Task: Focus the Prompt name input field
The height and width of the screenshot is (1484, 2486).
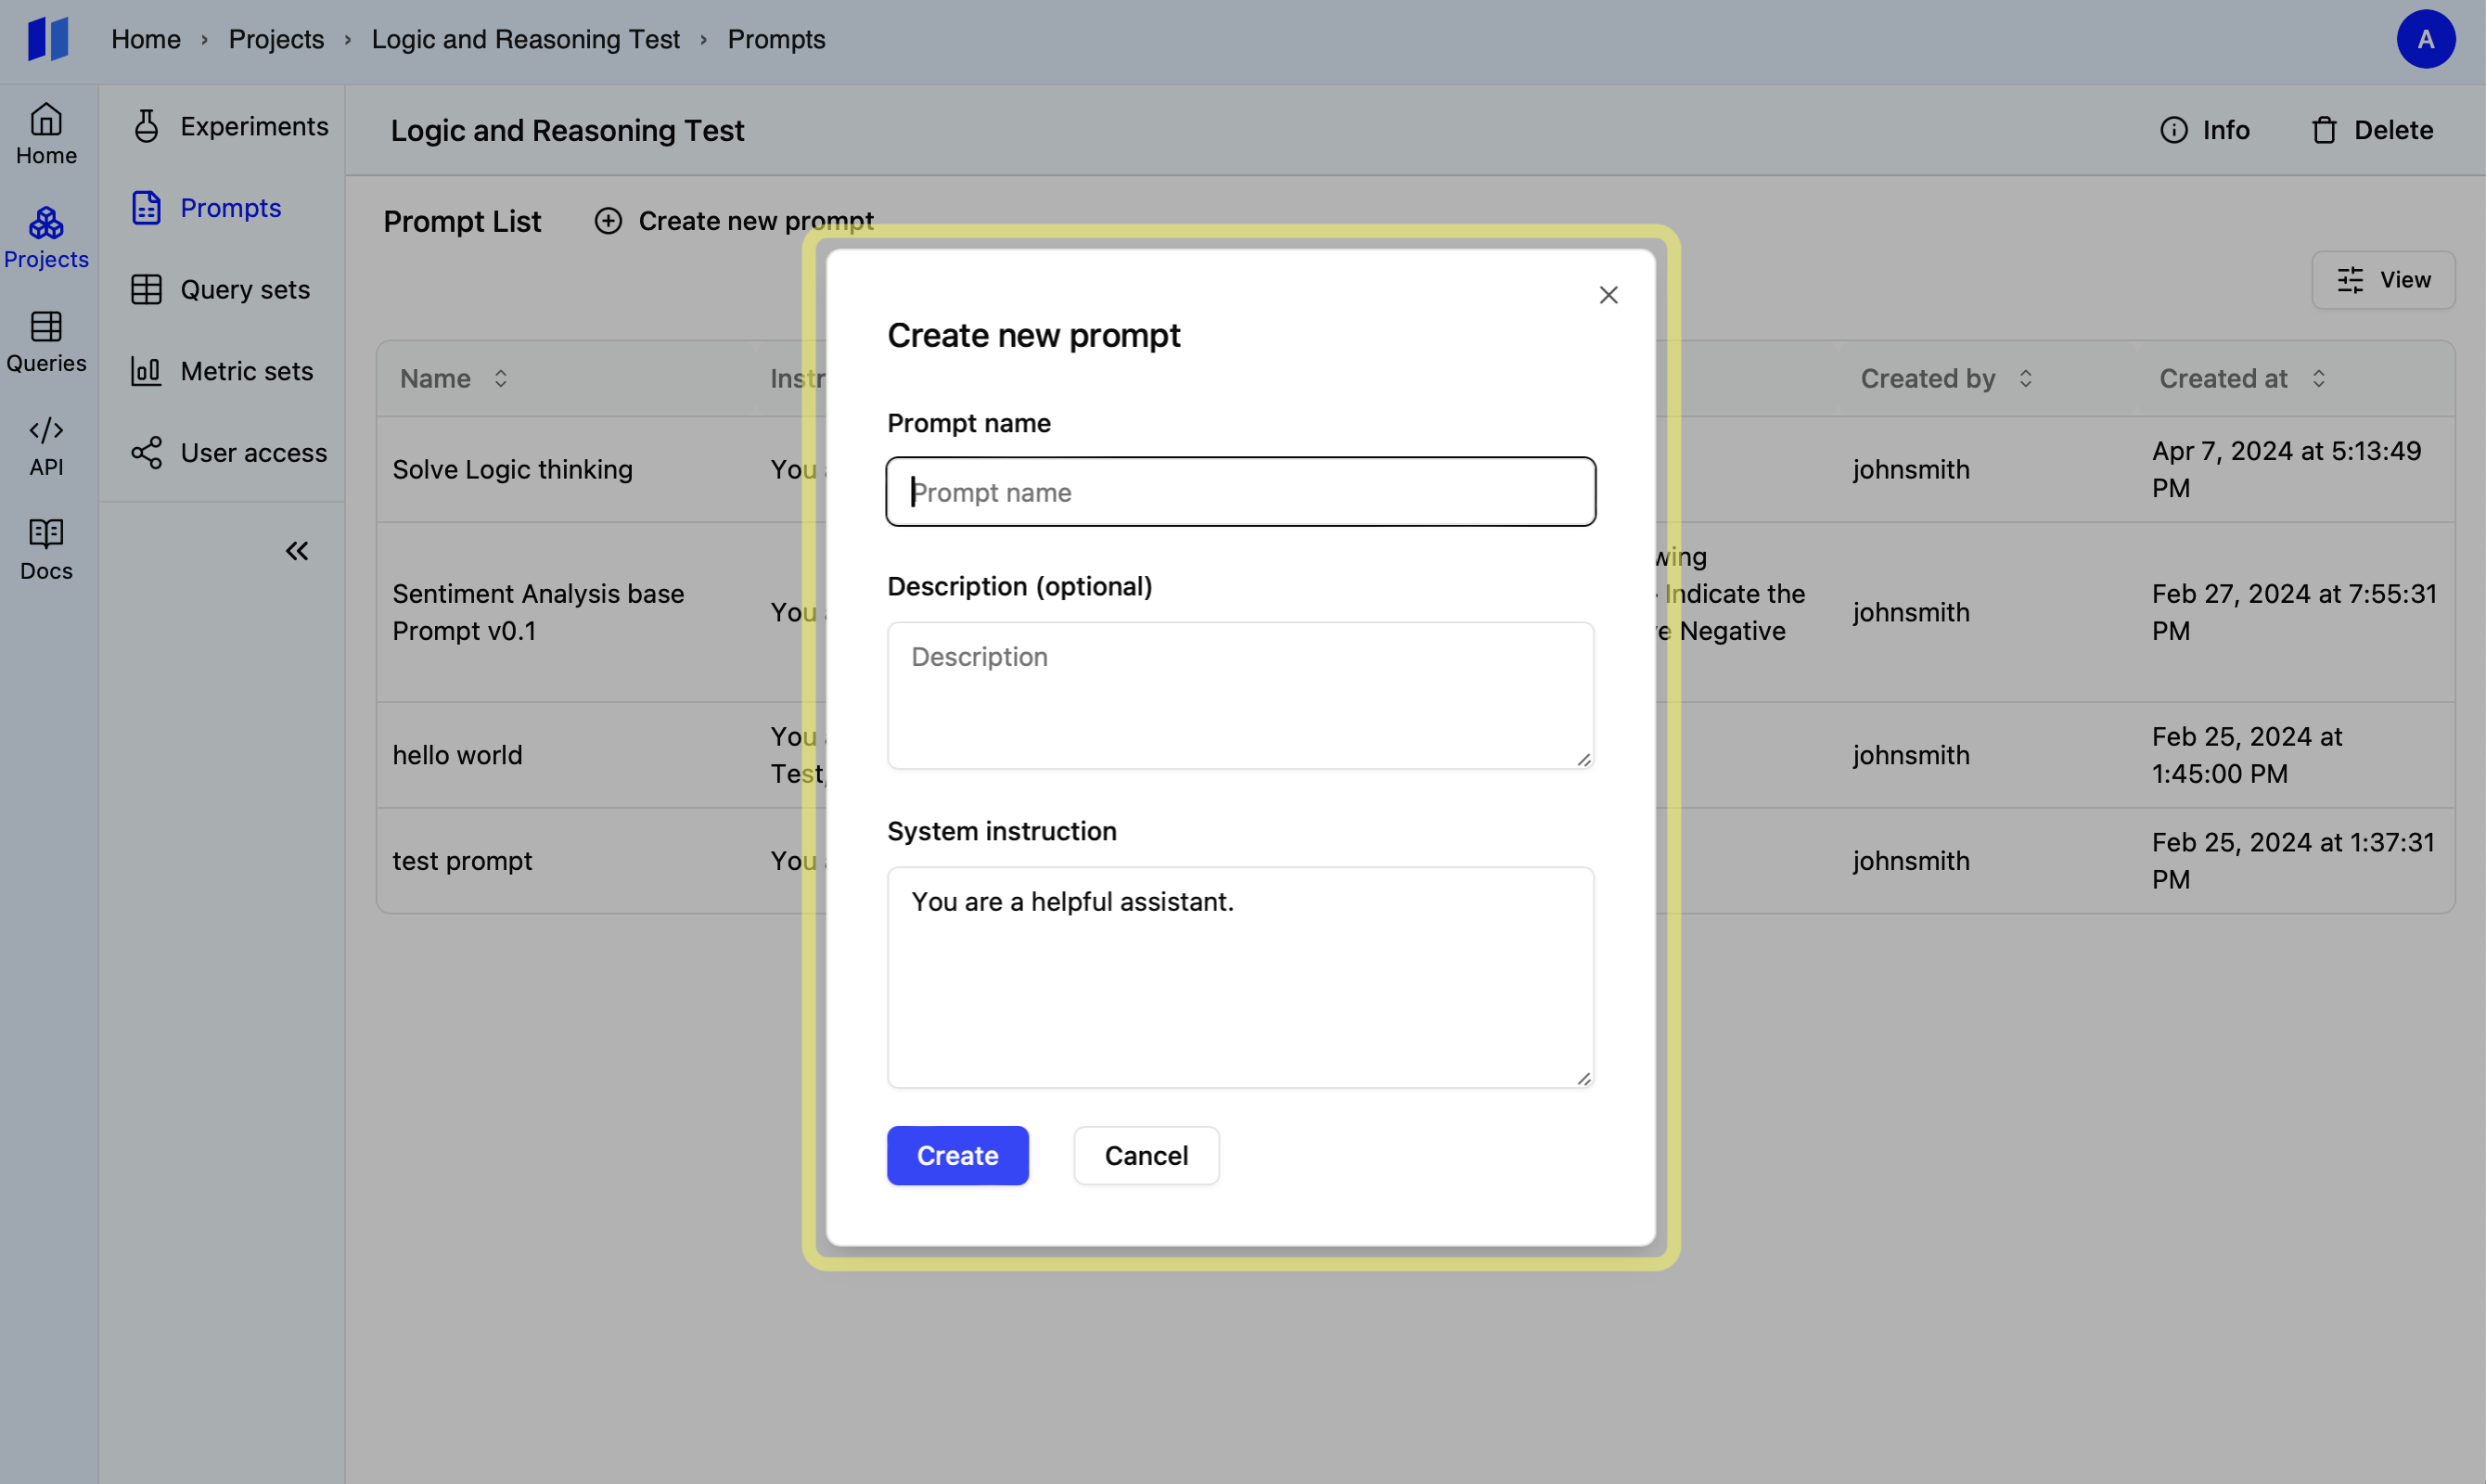Action: tap(1240, 492)
